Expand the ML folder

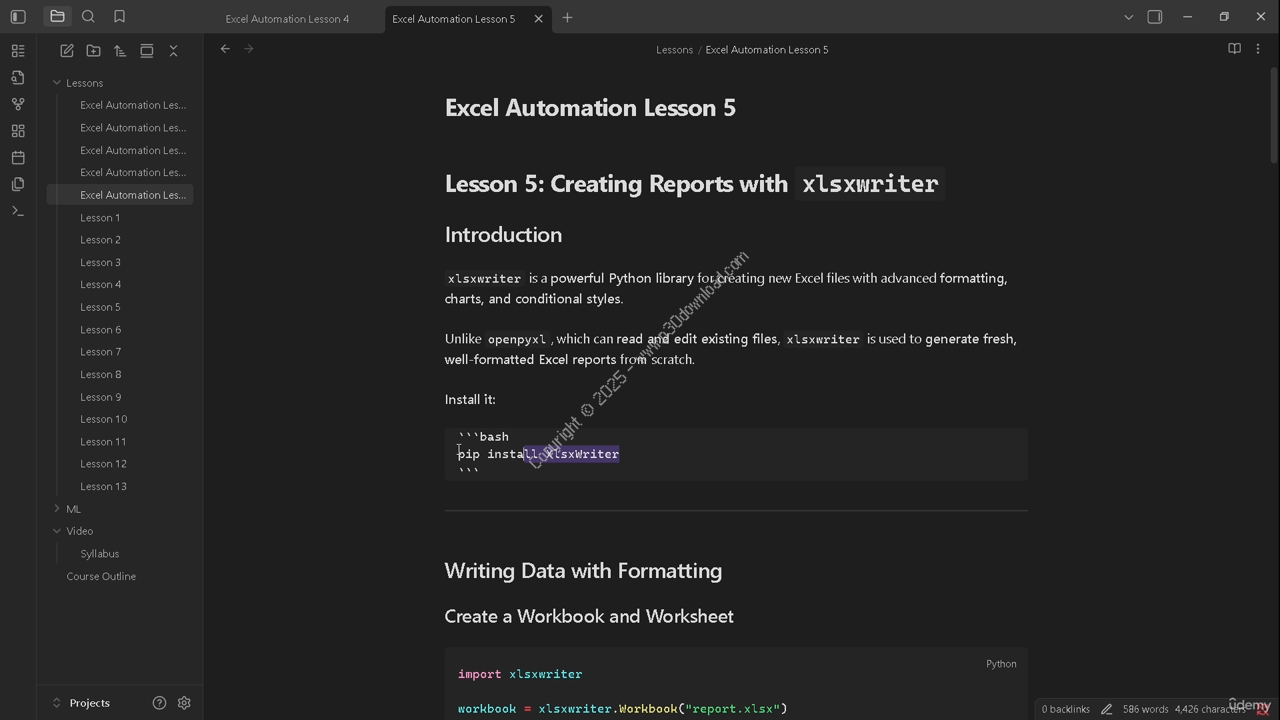click(x=57, y=509)
